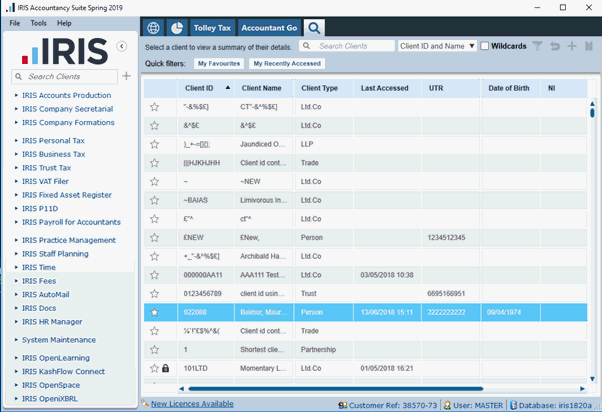Image resolution: width=602 pixels, height=412 pixels.
Task: Click the IRIS logo in sidebar
Action: [65, 51]
